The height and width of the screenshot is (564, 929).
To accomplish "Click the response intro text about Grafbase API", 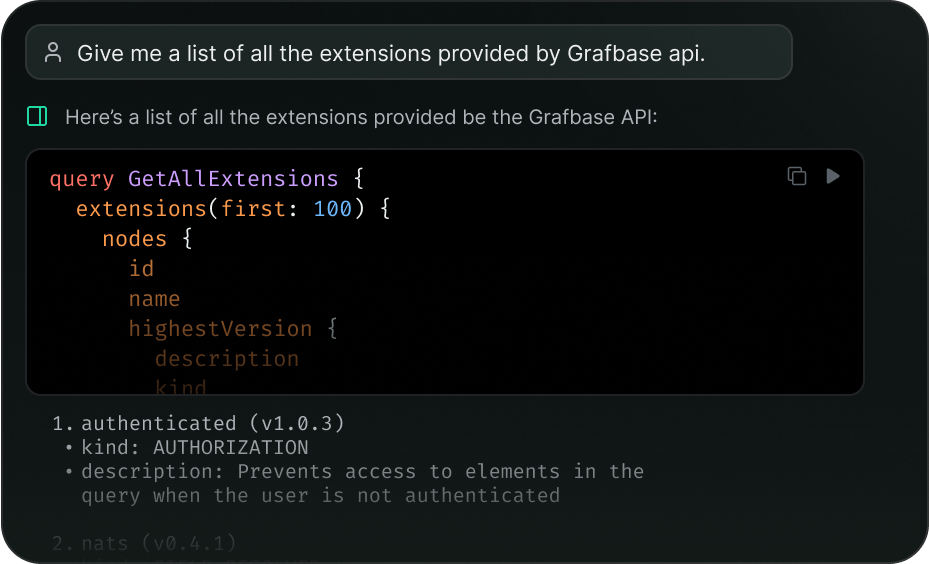I will [360, 117].
